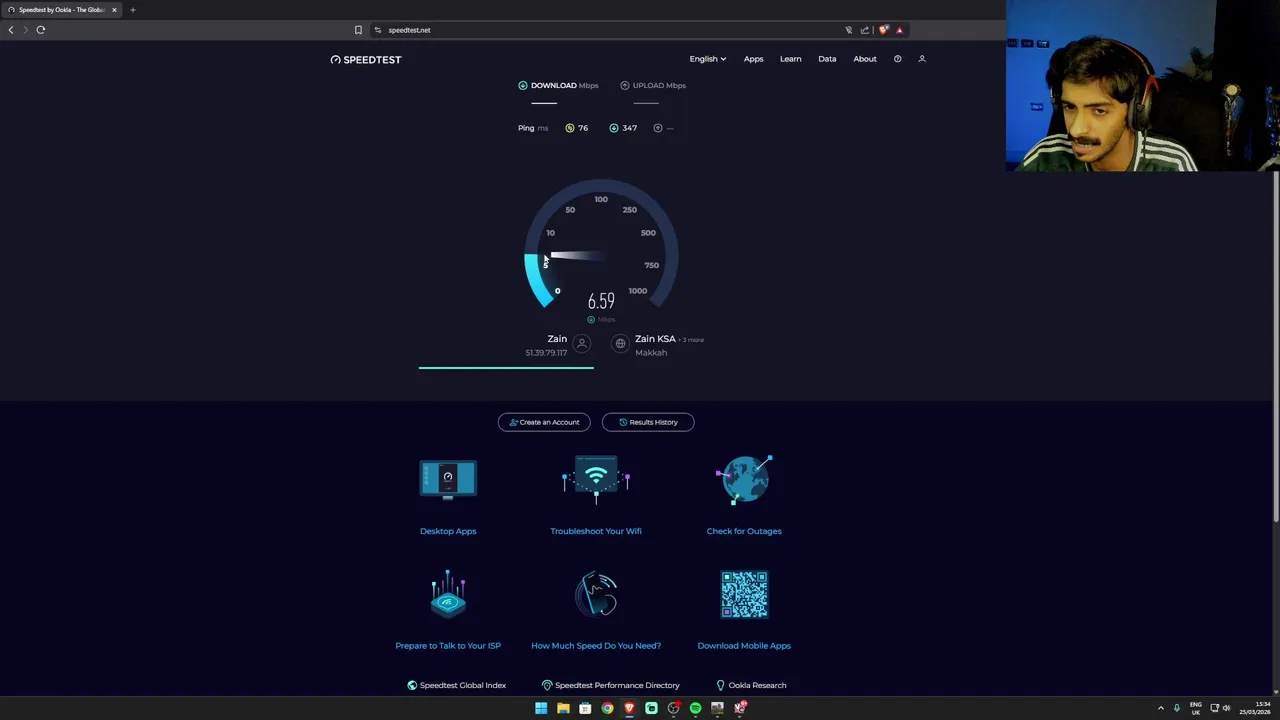Click the upload latency icon with dashes

tap(658, 128)
